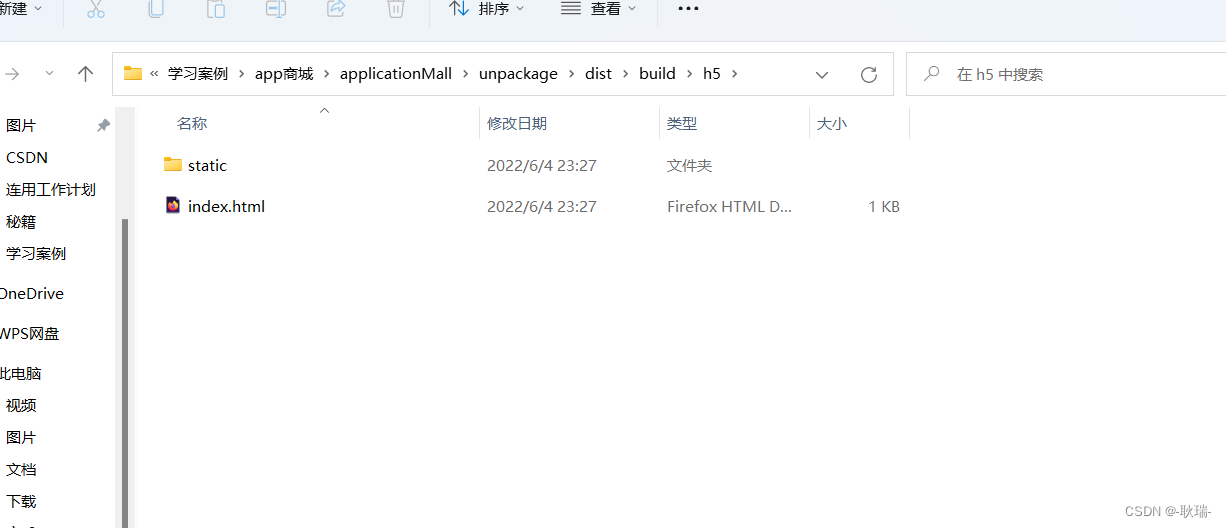This screenshot has height=528, width=1226.
Task: Navigate to unpackage breadcrumb
Action: click(x=518, y=74)
